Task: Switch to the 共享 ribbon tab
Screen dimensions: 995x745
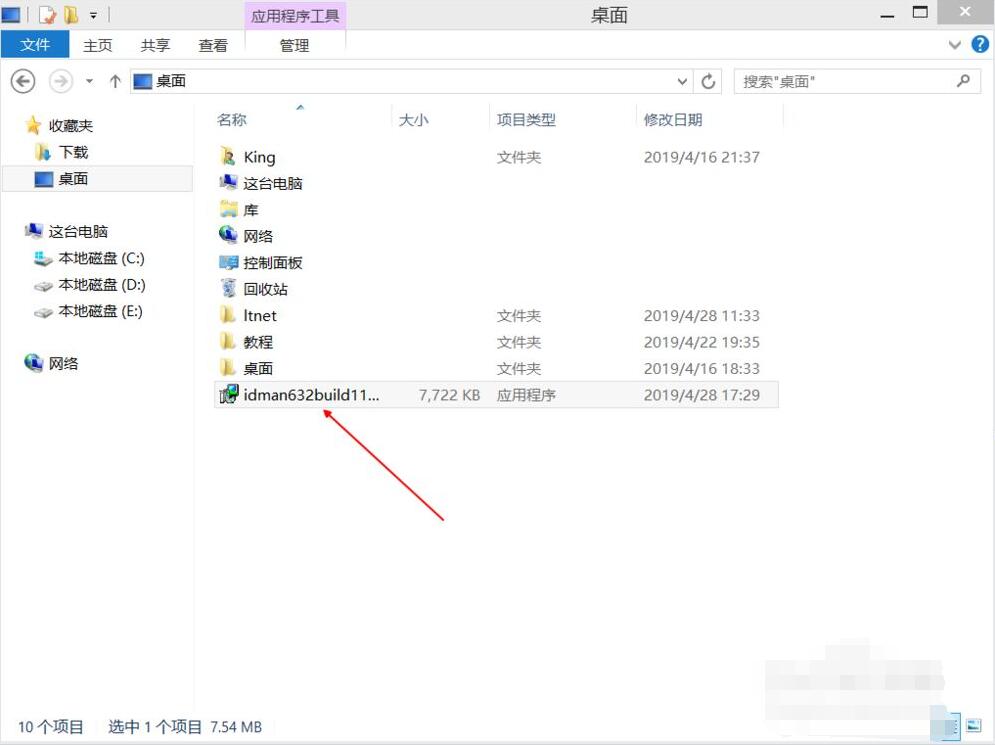Action: click(155, 45)
